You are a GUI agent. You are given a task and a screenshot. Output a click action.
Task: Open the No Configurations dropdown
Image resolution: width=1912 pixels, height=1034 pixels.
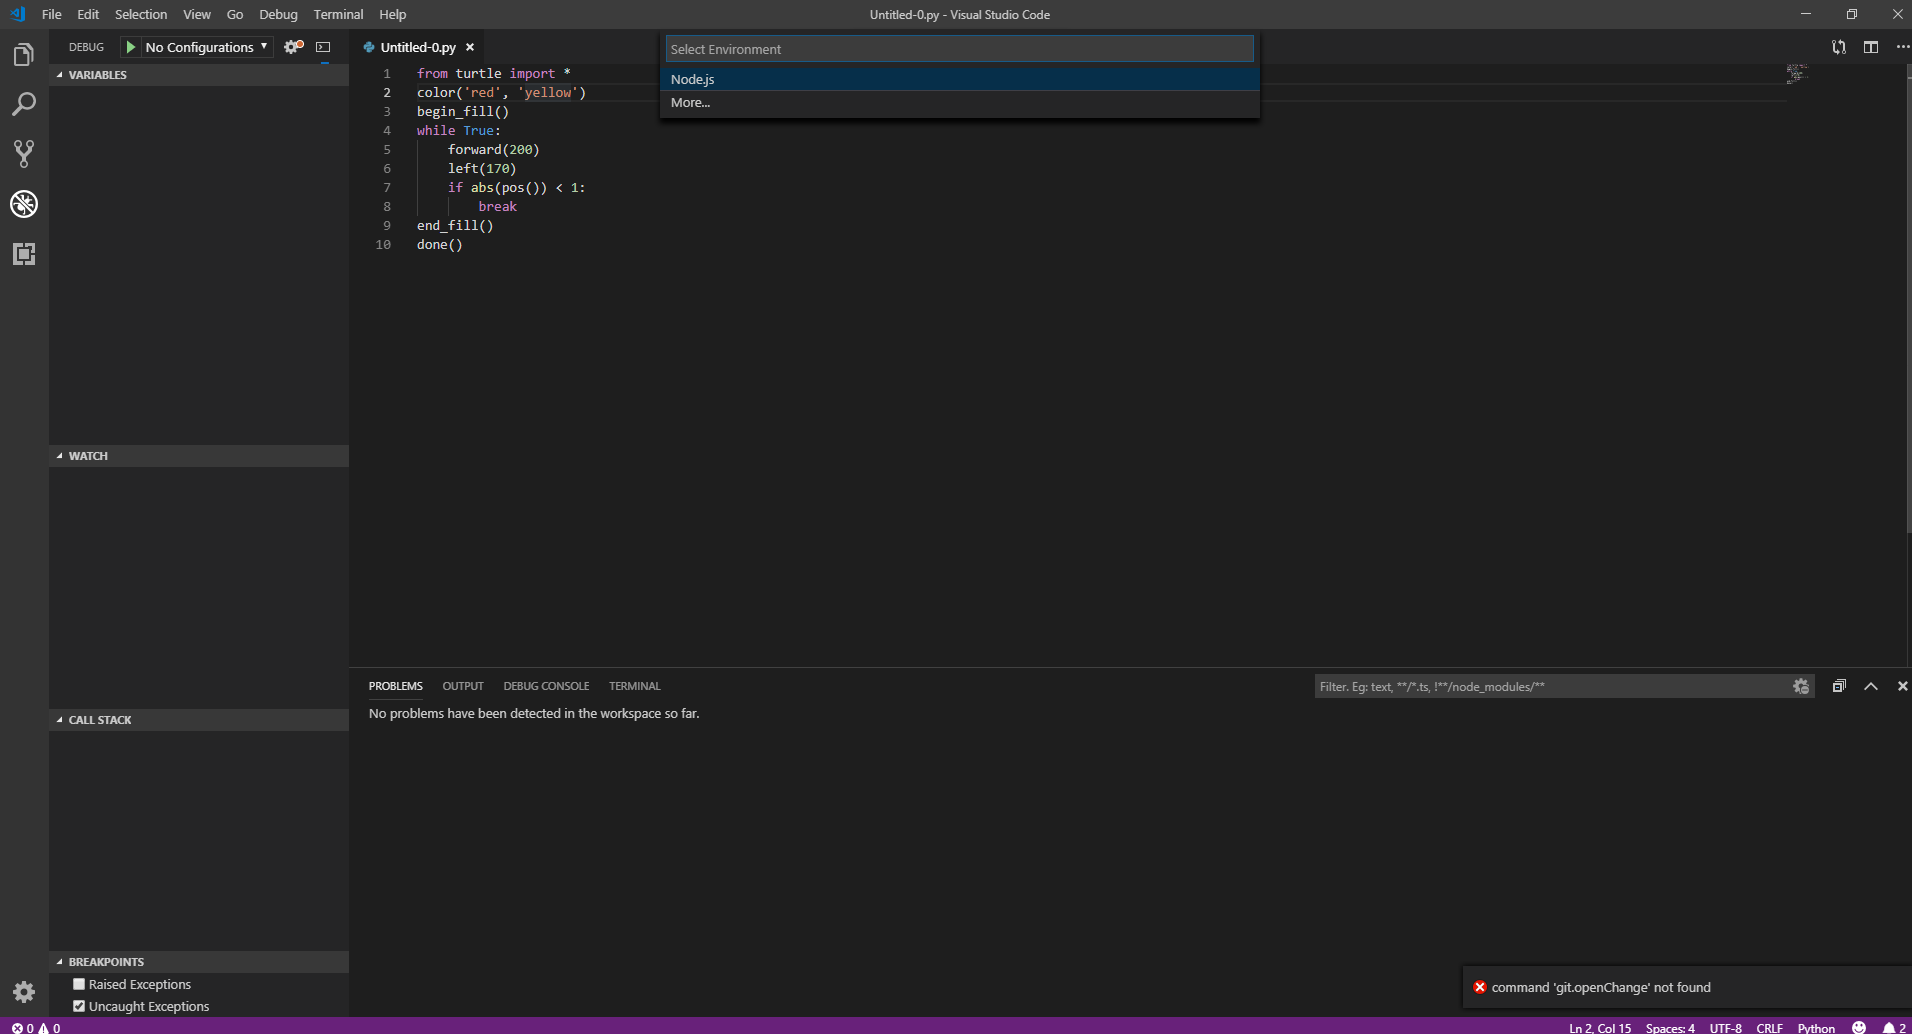(207, 47)
